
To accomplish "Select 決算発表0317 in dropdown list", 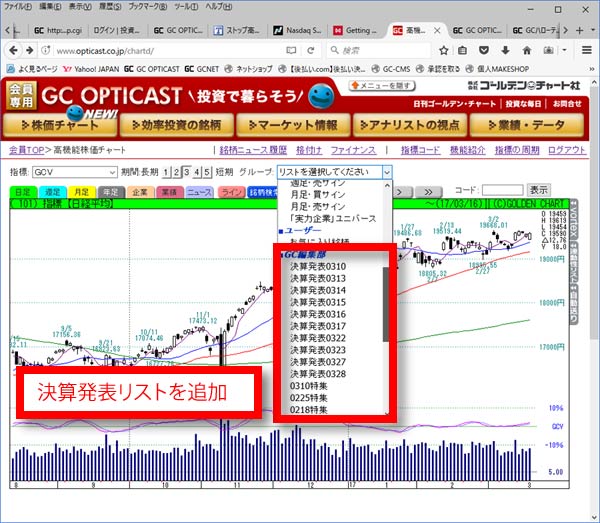I will coord(318,326).
